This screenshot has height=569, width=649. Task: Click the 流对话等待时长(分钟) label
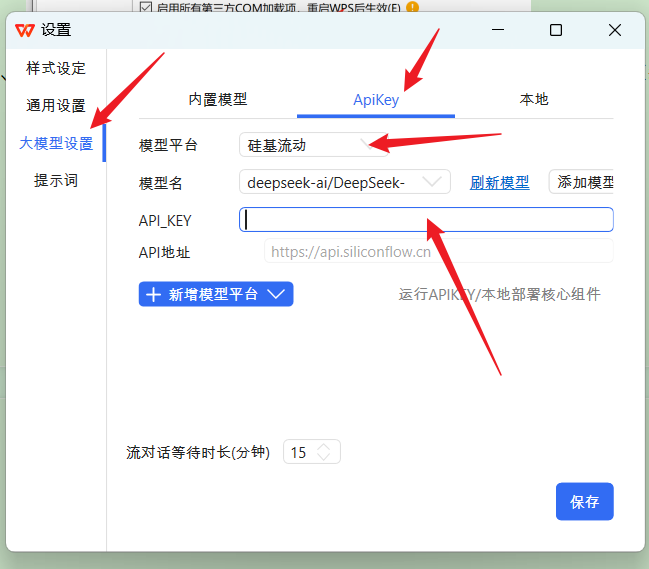pyautogui.click(x=198, y=452)
